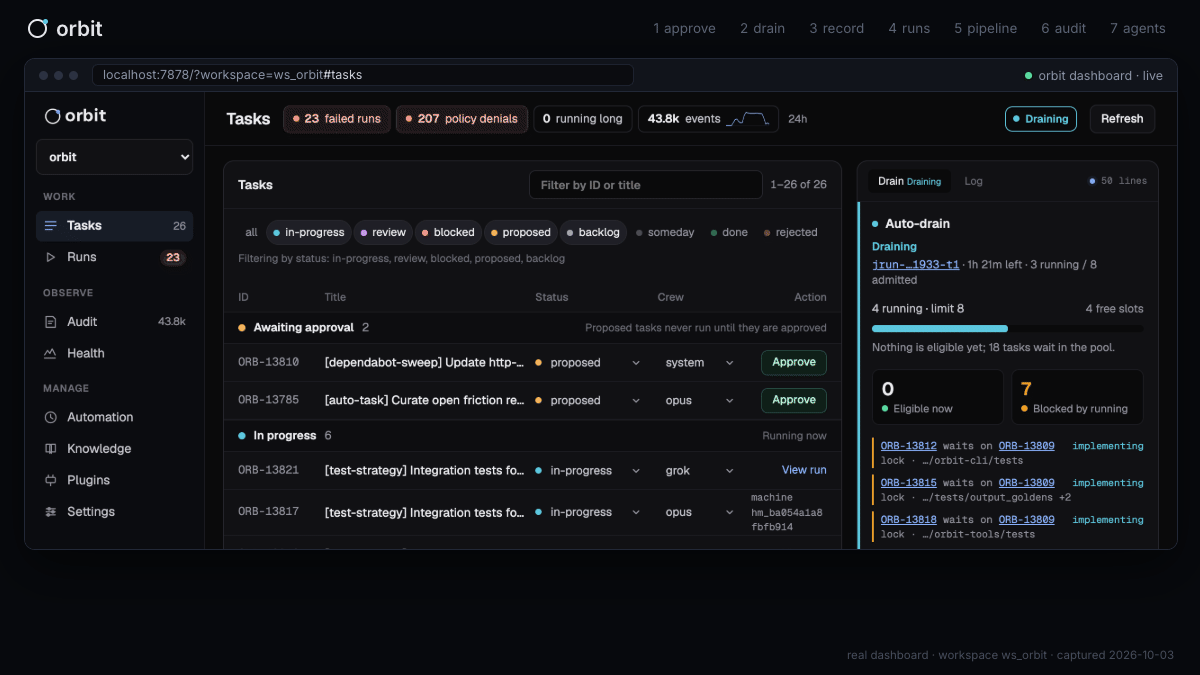Click the events sparkline chart
The image size is (1200, 675).
click(749, 119)
